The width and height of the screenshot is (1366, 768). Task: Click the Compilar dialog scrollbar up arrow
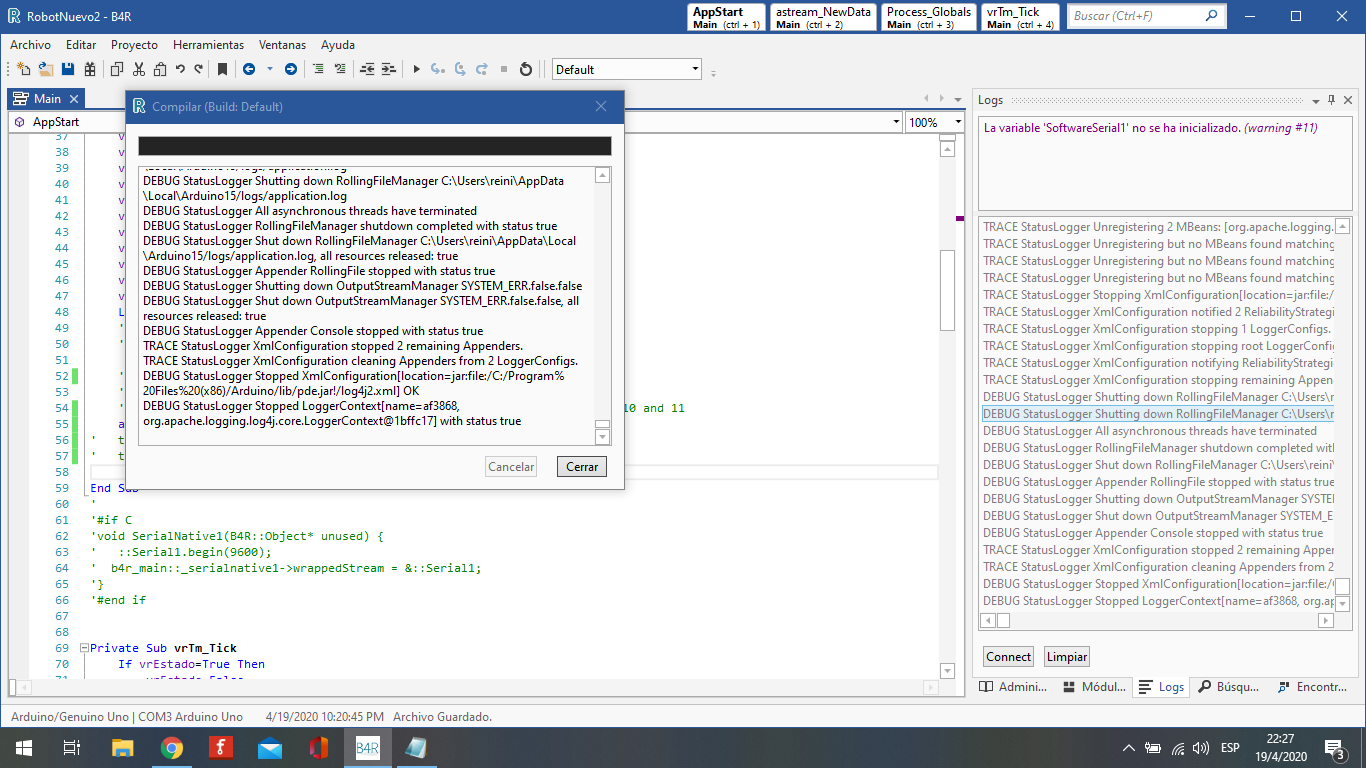coord(602,175)
